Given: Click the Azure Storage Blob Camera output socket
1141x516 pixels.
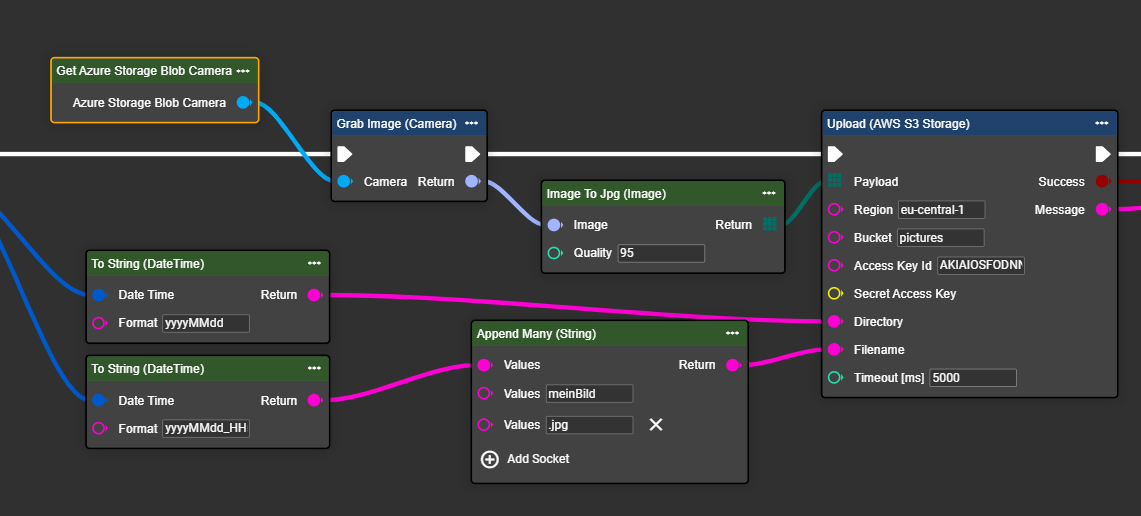Looking at the screenshot, I should pyautogui.click(x=243, y=102).
